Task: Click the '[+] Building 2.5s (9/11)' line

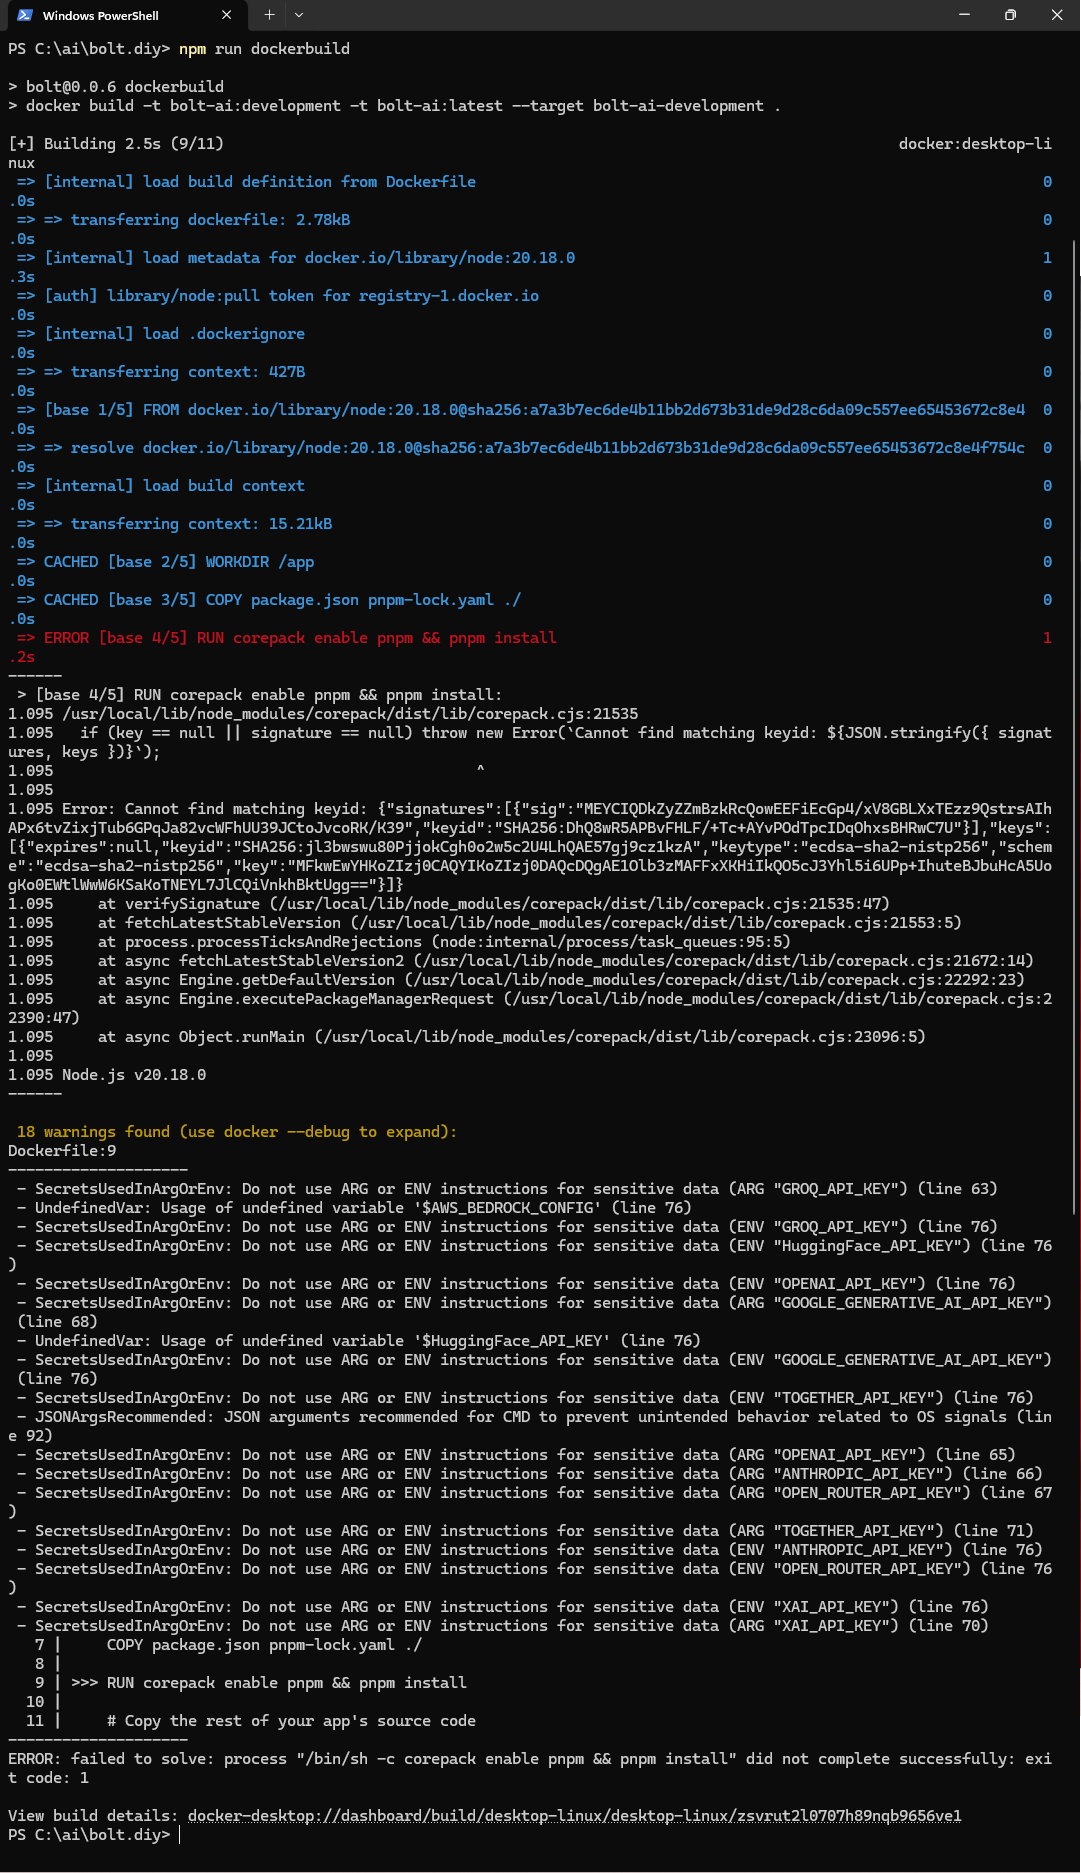Action: point(116,143)
